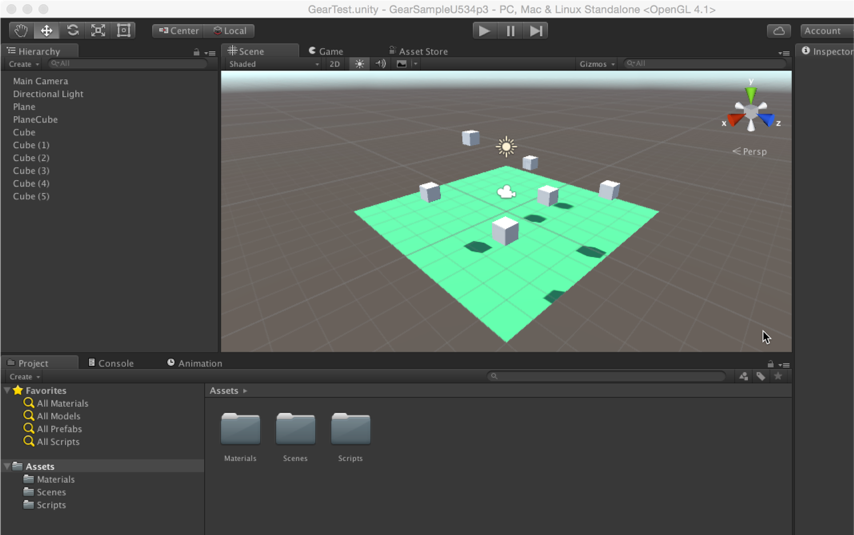This screenshot has height=535, width=854.
Task: Select the Move tool
Action: pos(46,31)
